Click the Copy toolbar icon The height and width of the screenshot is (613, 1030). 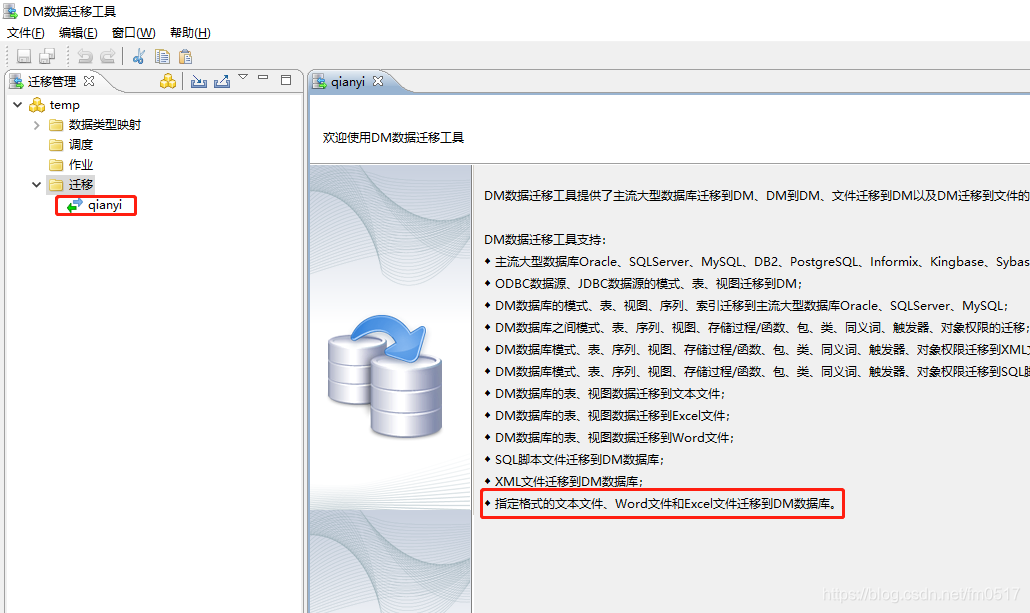tap(162, 57)
